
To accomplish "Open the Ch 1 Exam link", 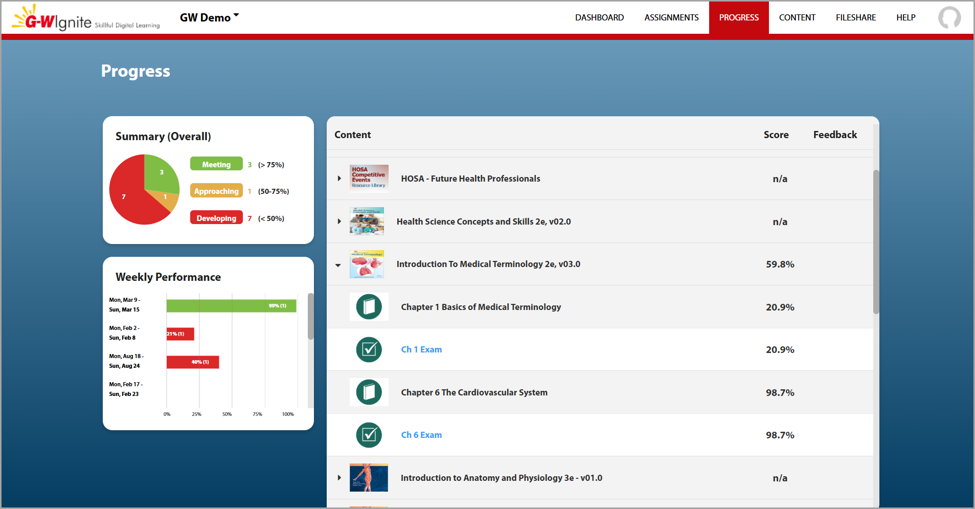I will [x=422, y=350].
